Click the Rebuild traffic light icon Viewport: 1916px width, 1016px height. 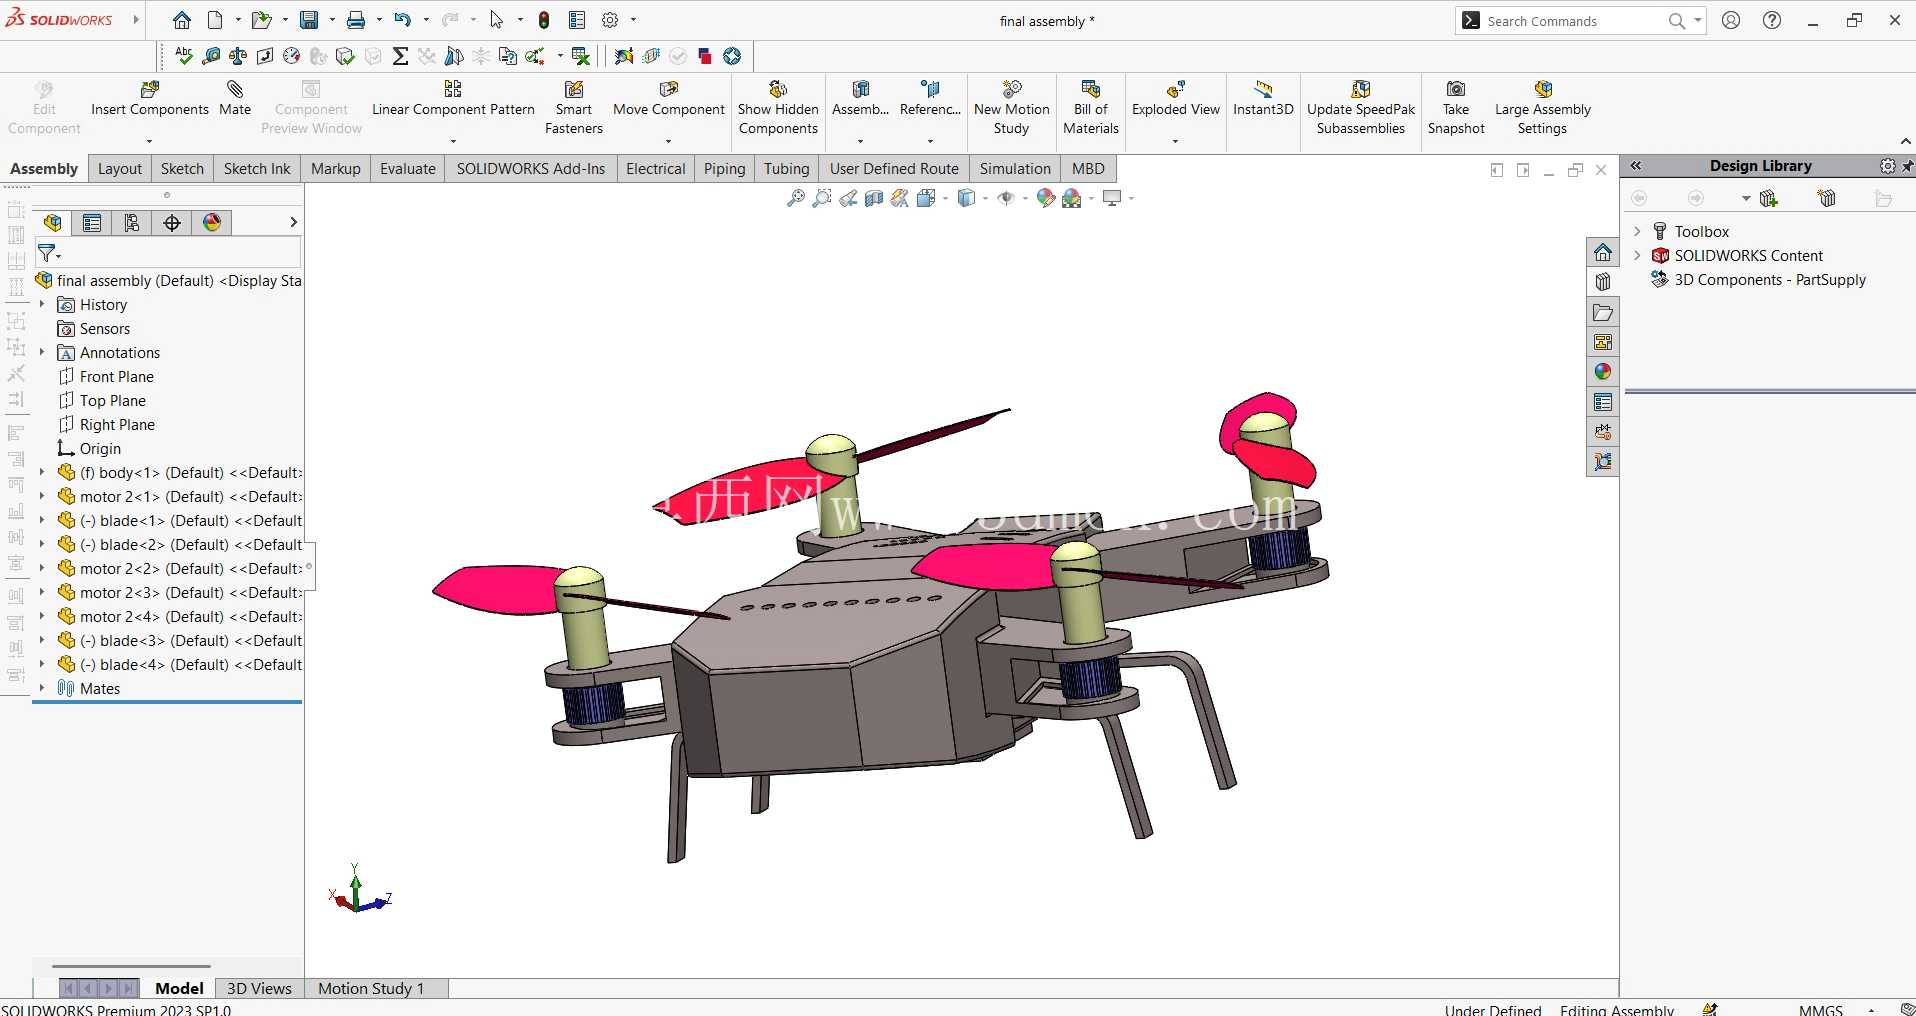point(544,20)
